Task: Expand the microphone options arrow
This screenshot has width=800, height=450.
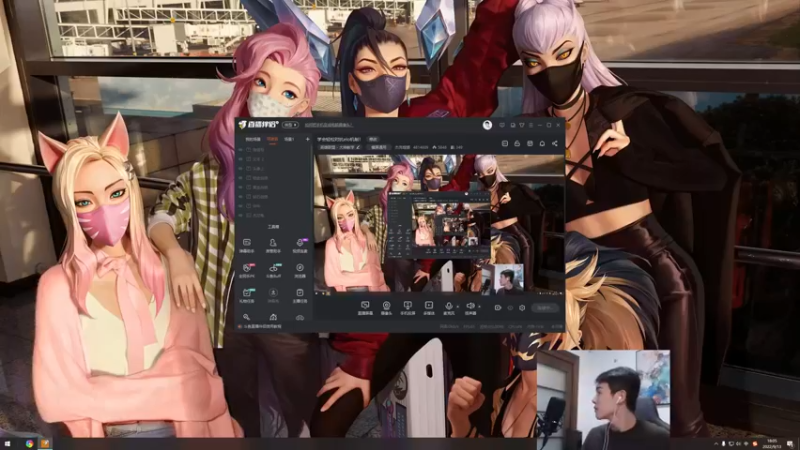Action: pyautogui.click(x=457, y=307)
